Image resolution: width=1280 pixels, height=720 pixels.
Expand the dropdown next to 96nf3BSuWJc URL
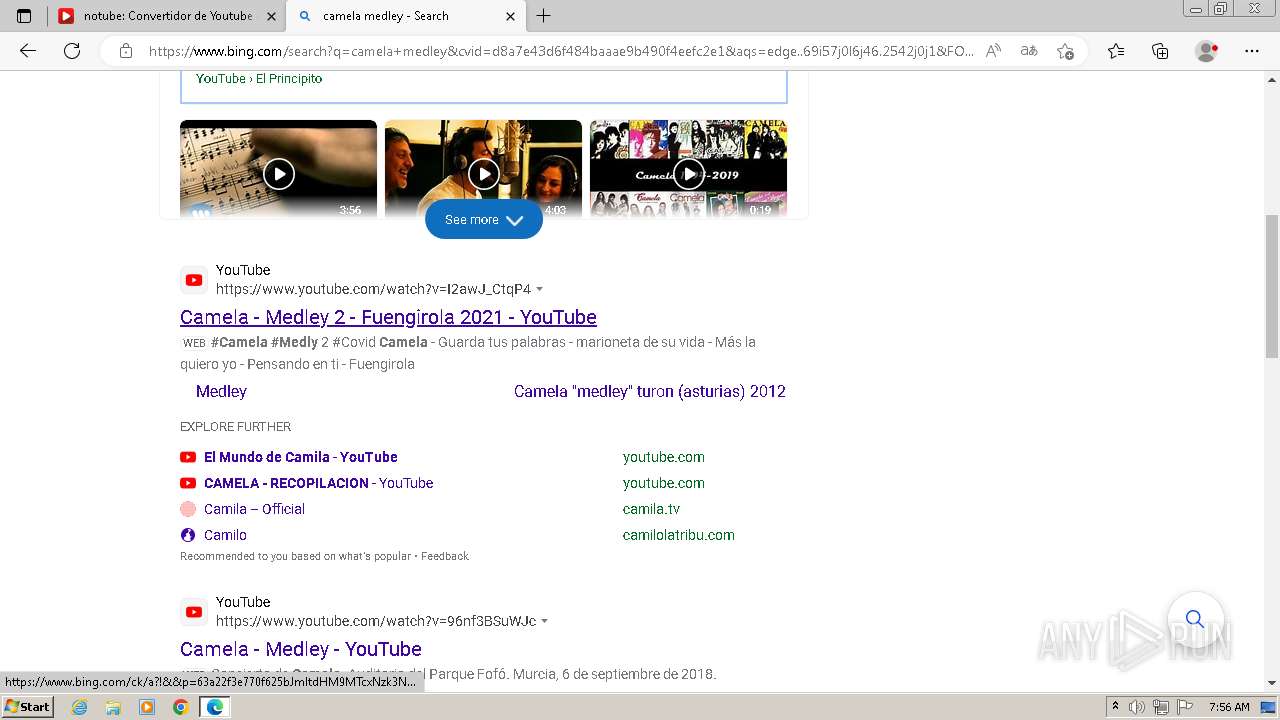[545, 621]
